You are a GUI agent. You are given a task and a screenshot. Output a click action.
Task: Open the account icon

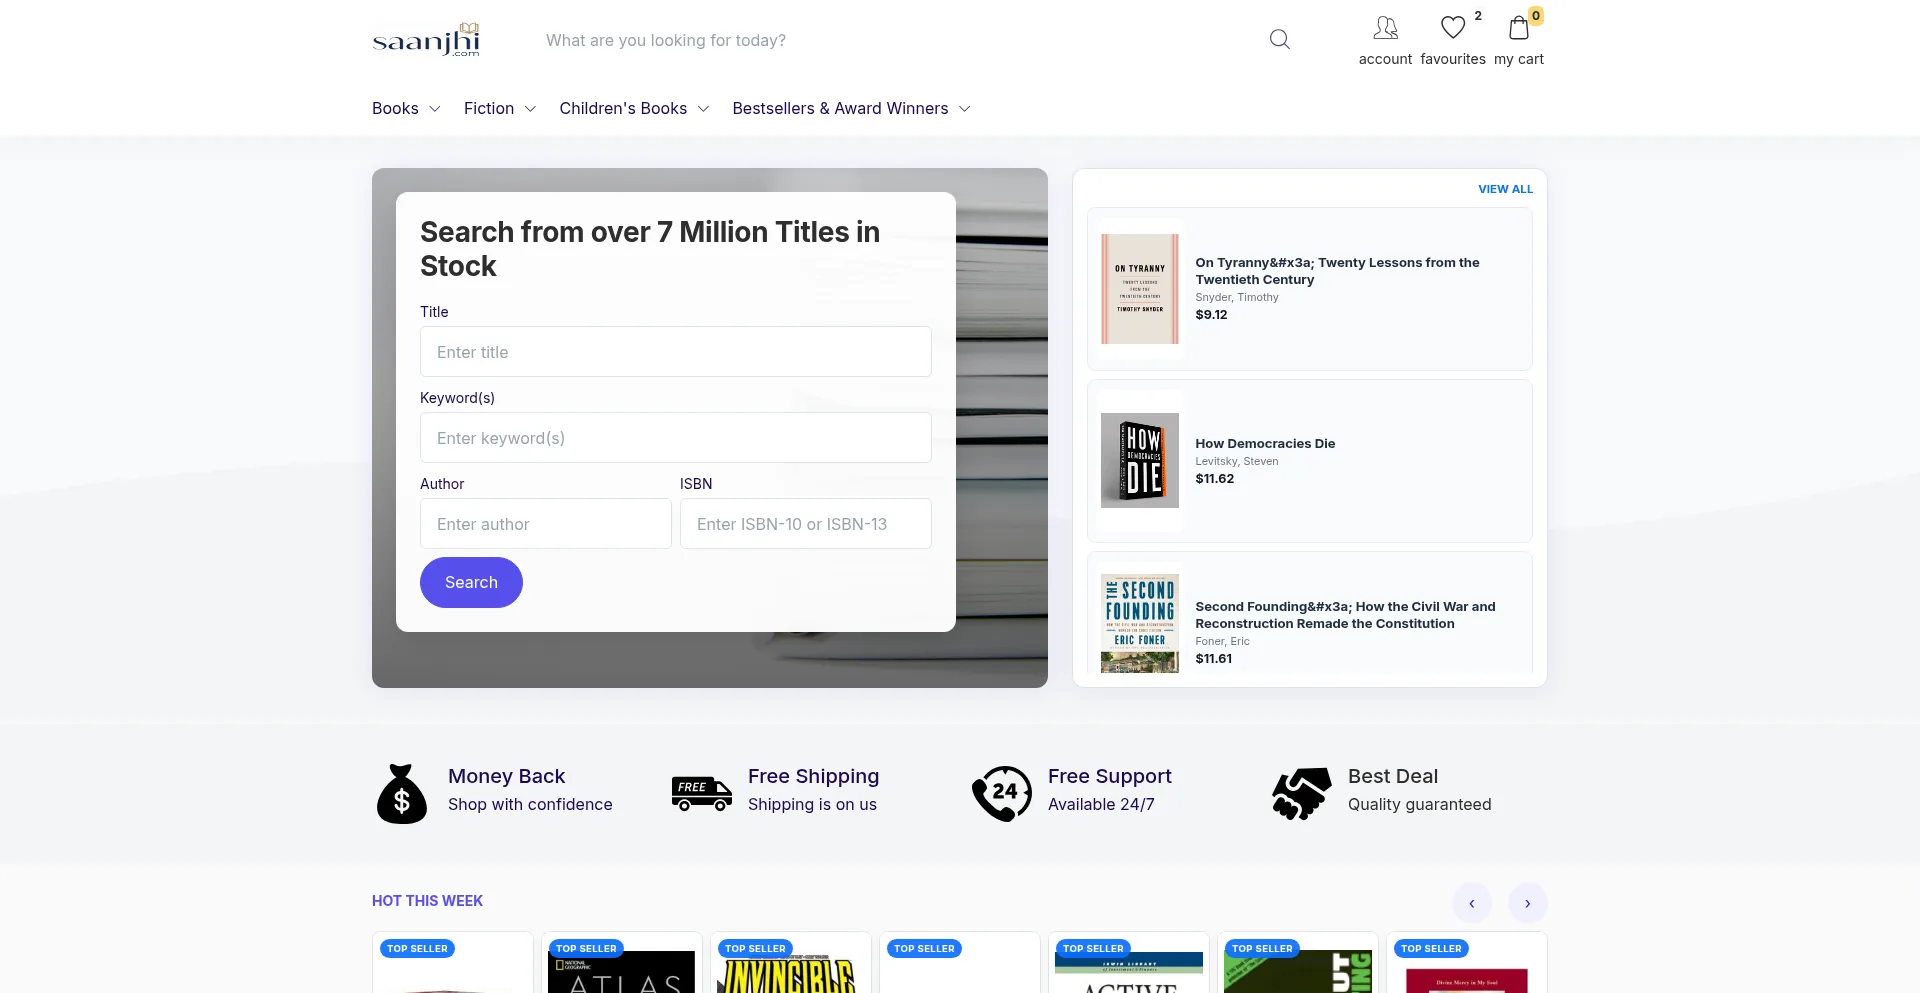(x=1385, y=28)
